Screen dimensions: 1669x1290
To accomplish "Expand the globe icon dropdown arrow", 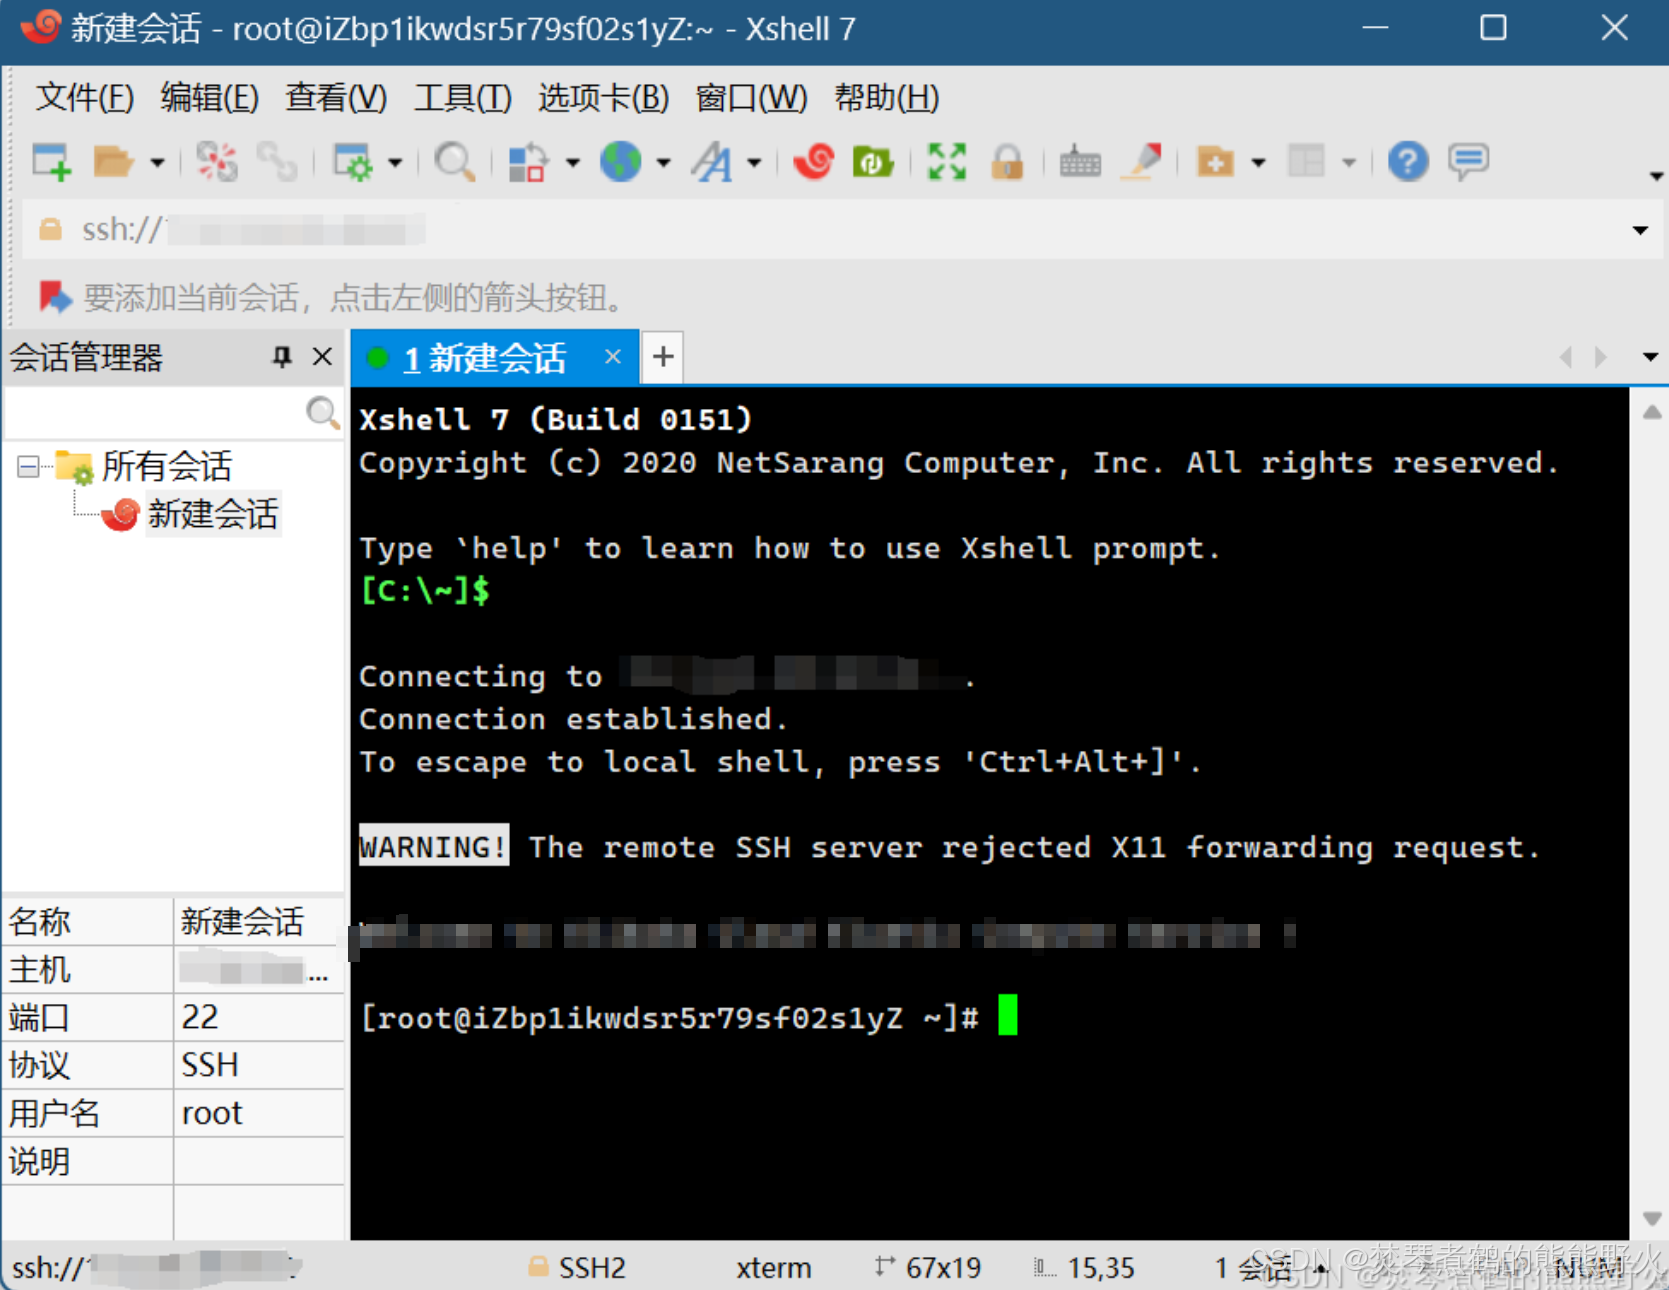I will coord(663,162).
